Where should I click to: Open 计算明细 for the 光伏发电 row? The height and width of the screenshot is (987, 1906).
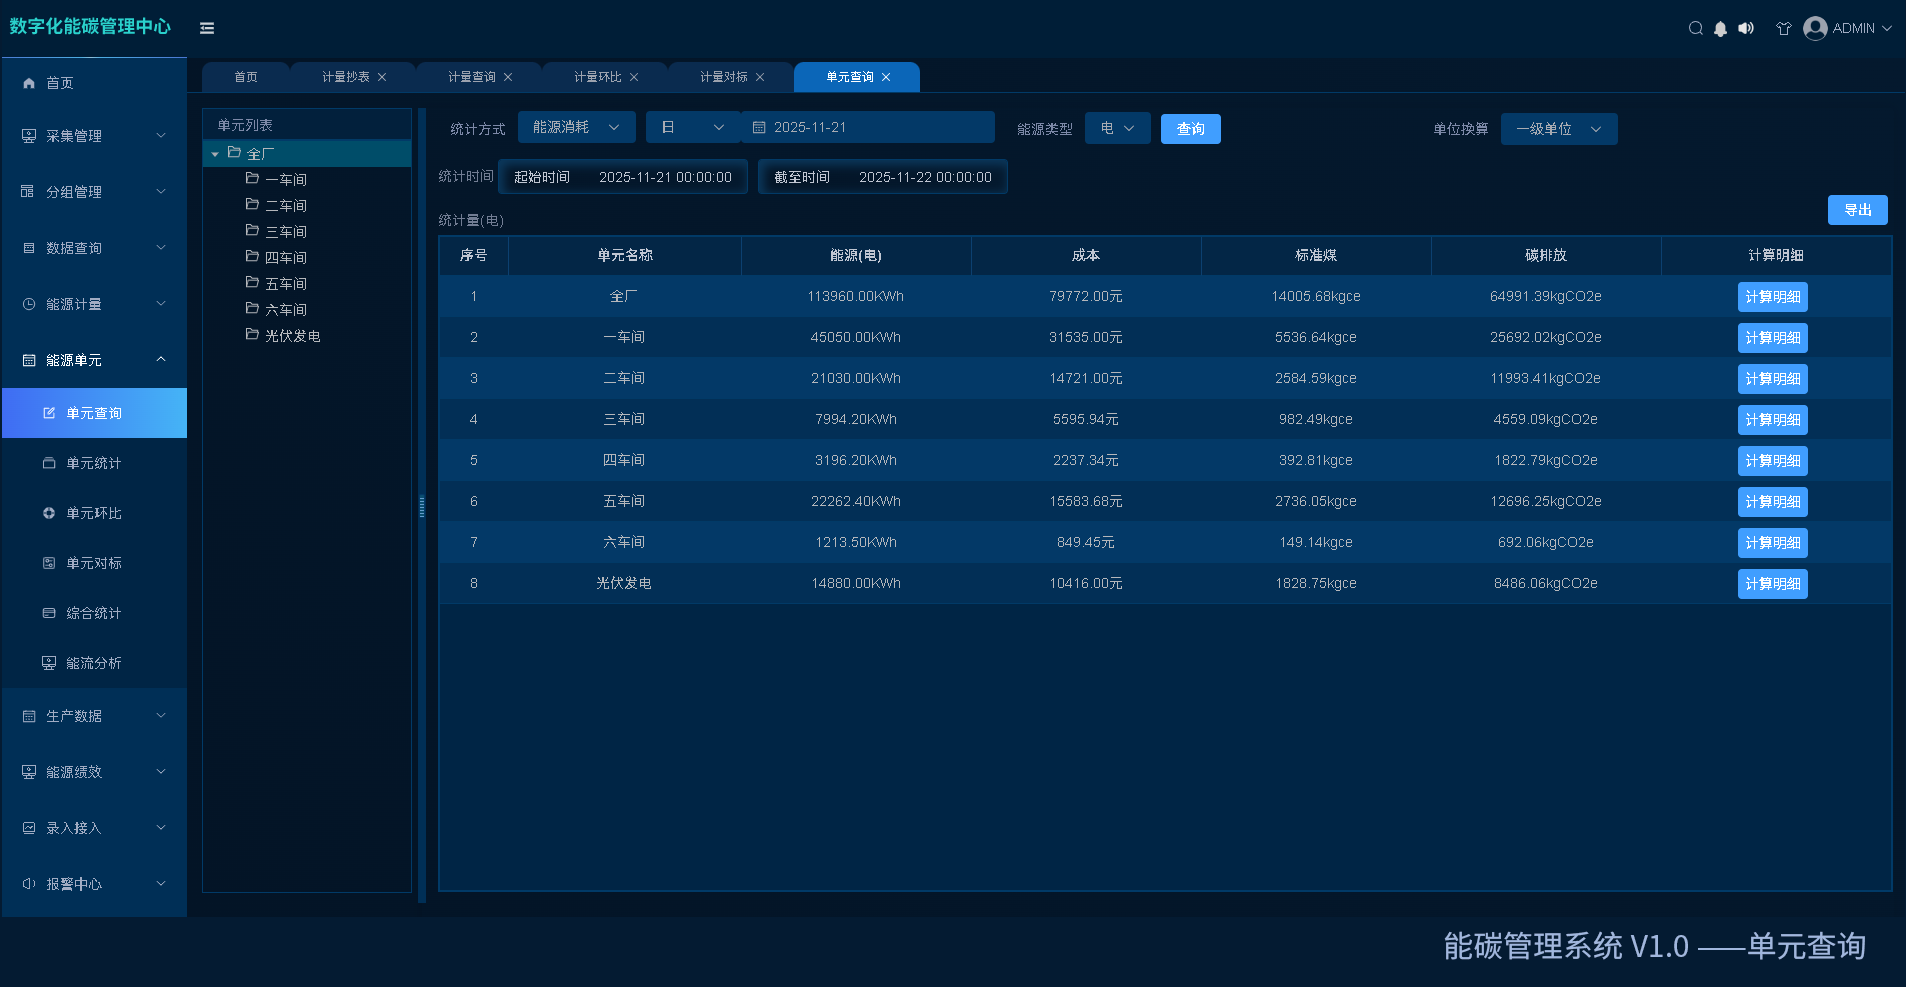[1773, 584]
